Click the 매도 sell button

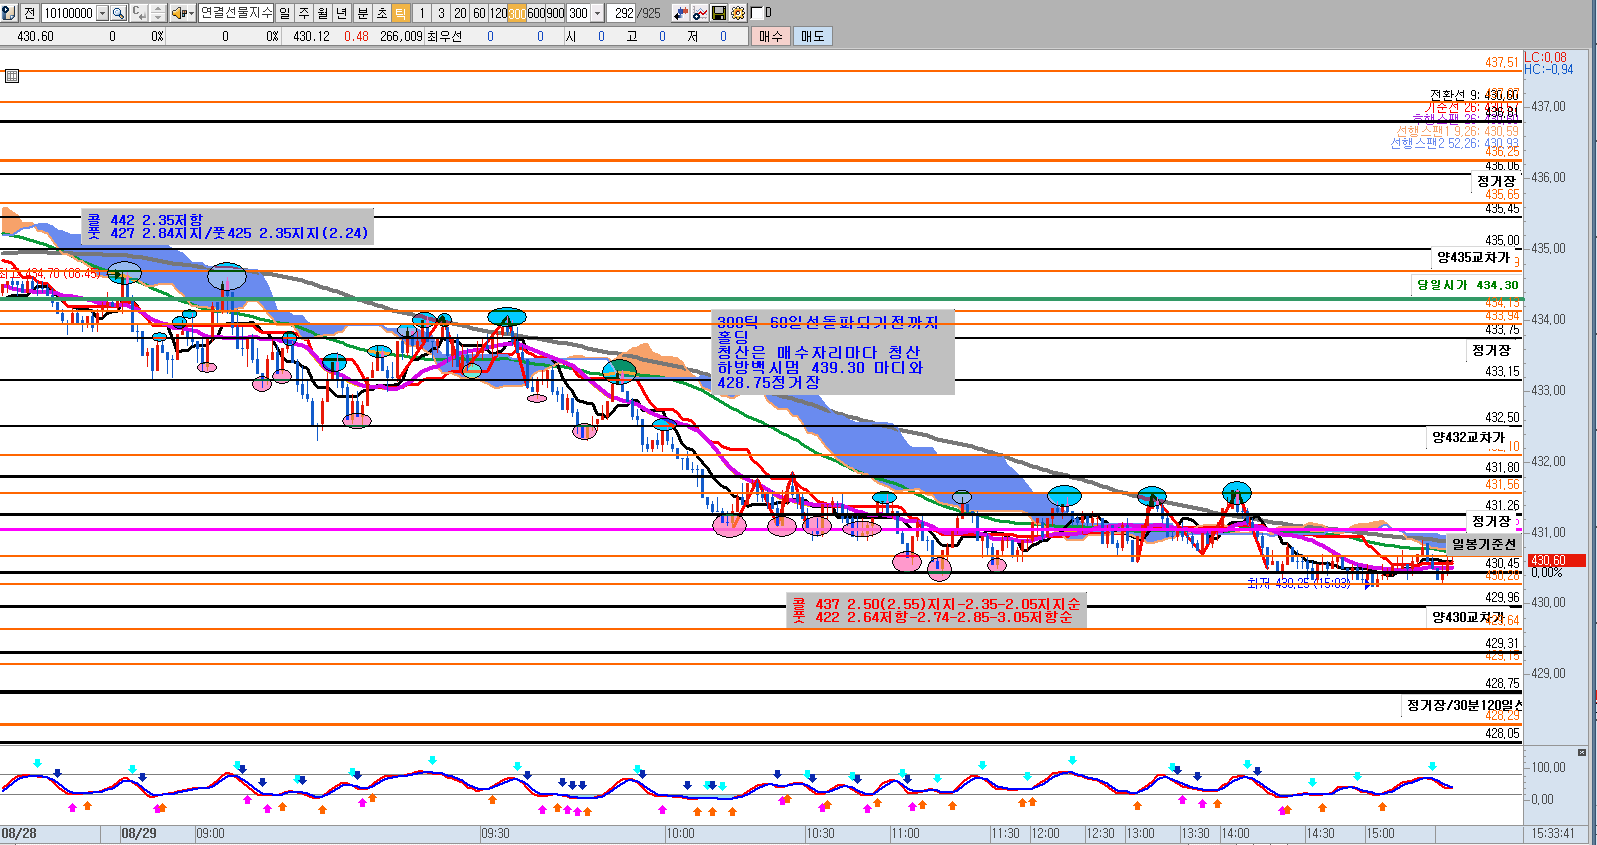point(812,36)
